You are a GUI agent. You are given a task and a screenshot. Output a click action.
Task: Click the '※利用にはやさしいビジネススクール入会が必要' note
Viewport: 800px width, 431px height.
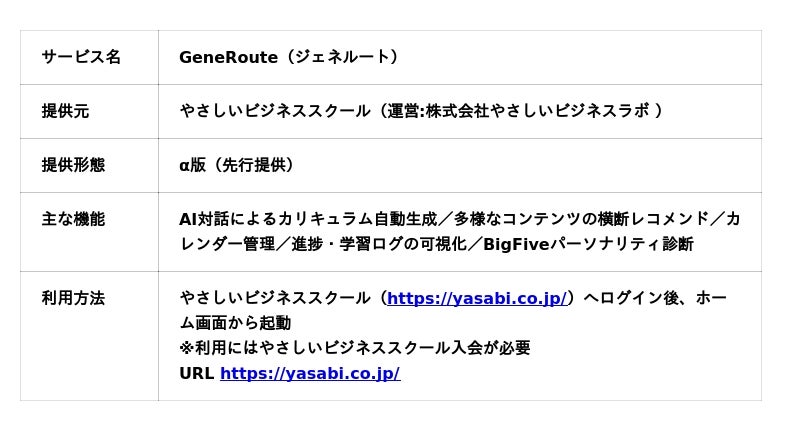[x=355, y=348]
